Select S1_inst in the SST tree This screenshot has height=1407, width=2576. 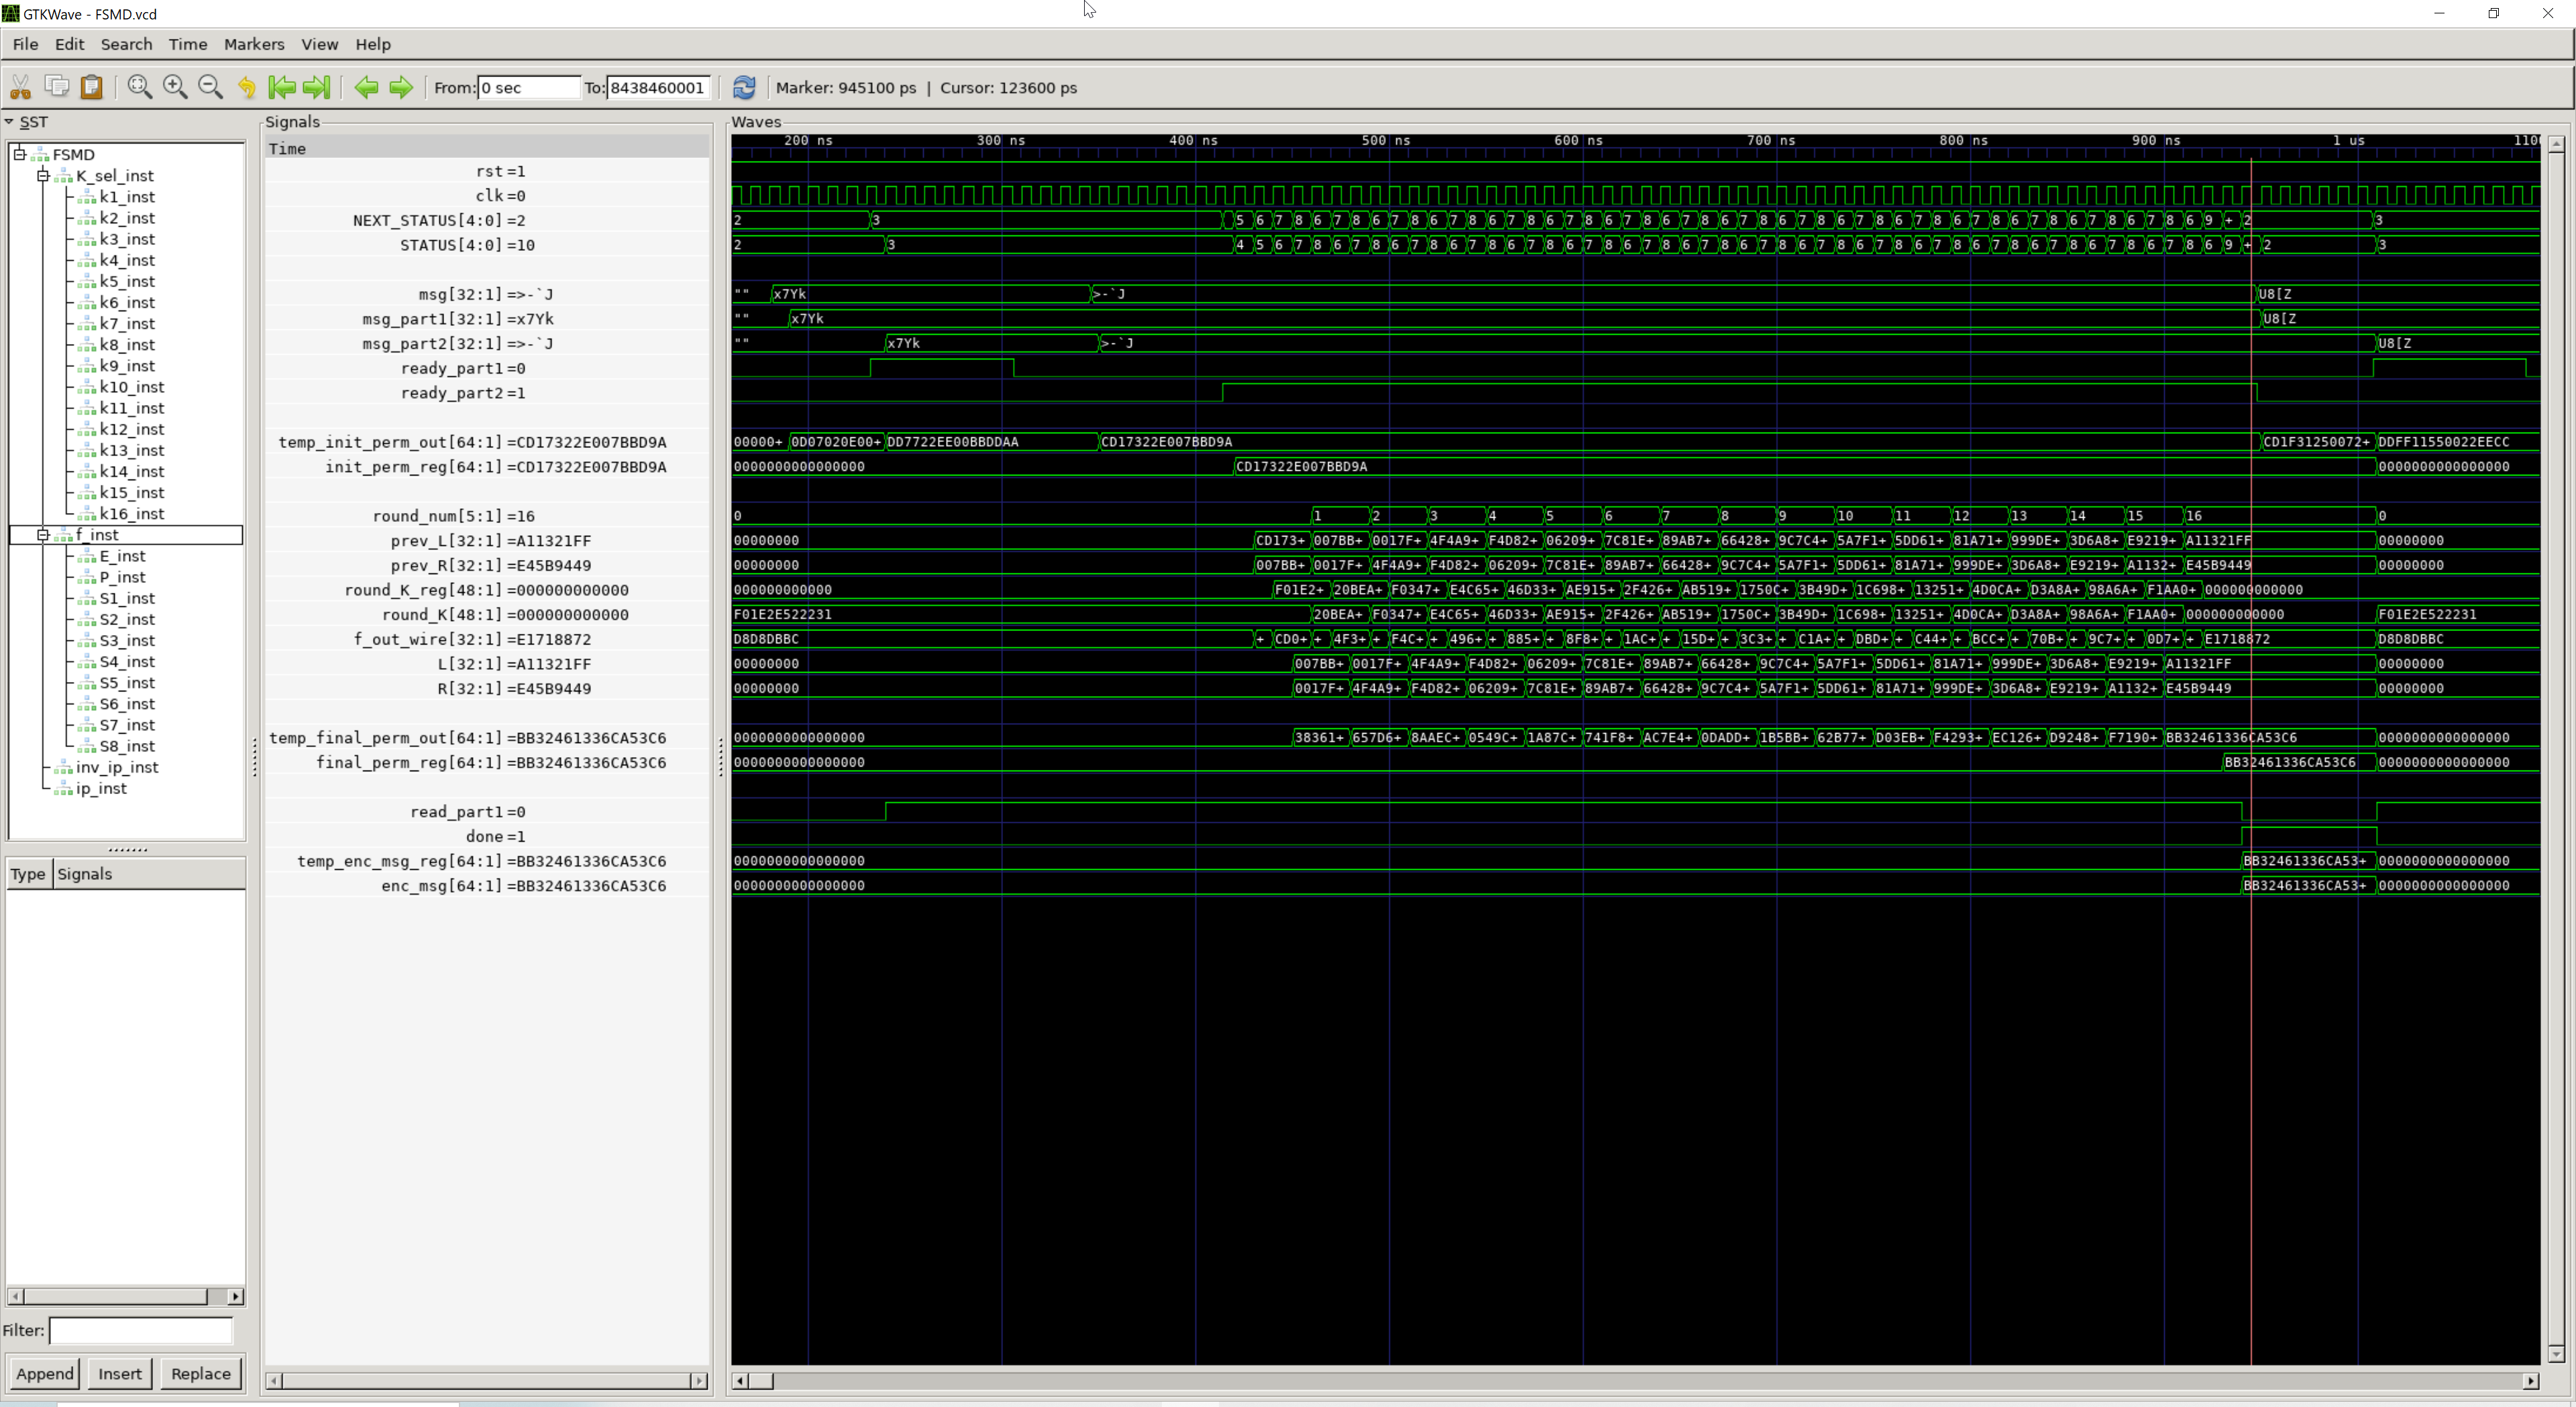click(x=127, y=598)
